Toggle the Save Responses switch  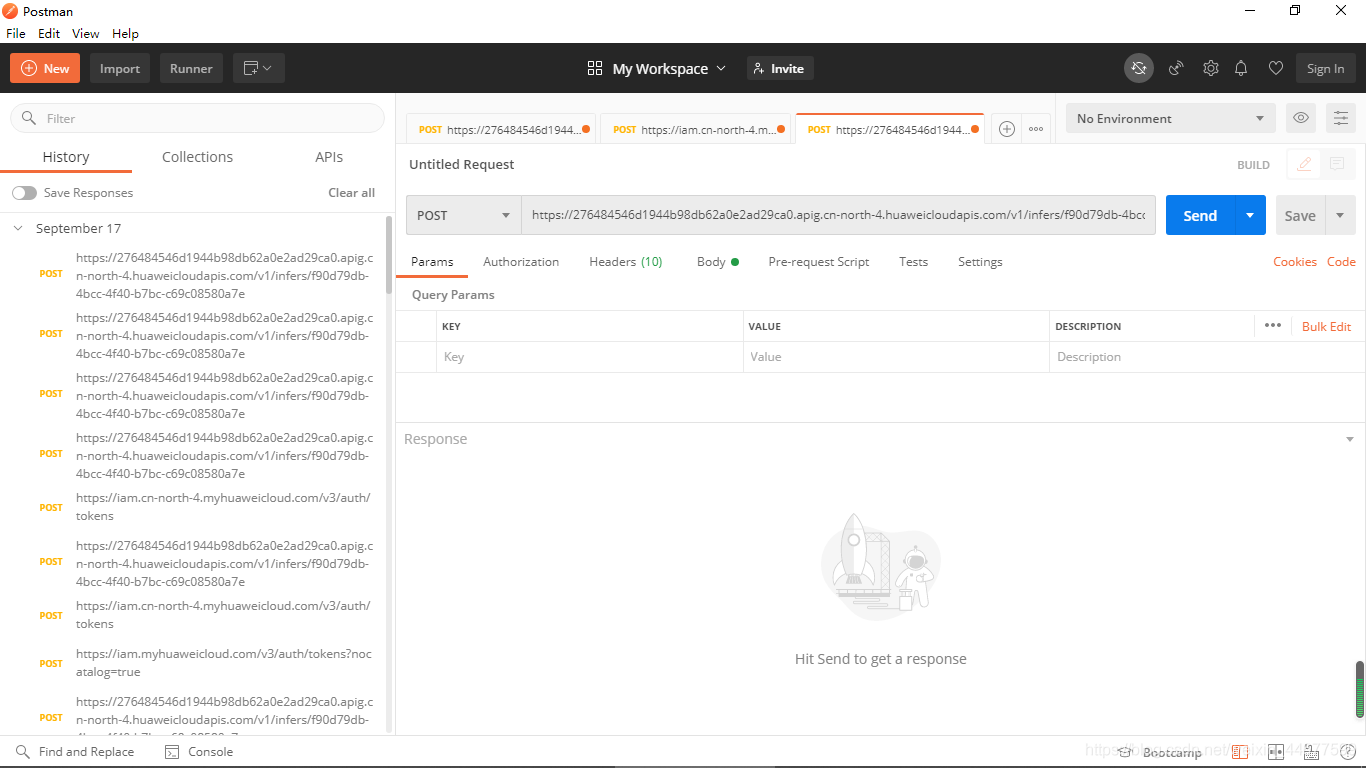24,193
